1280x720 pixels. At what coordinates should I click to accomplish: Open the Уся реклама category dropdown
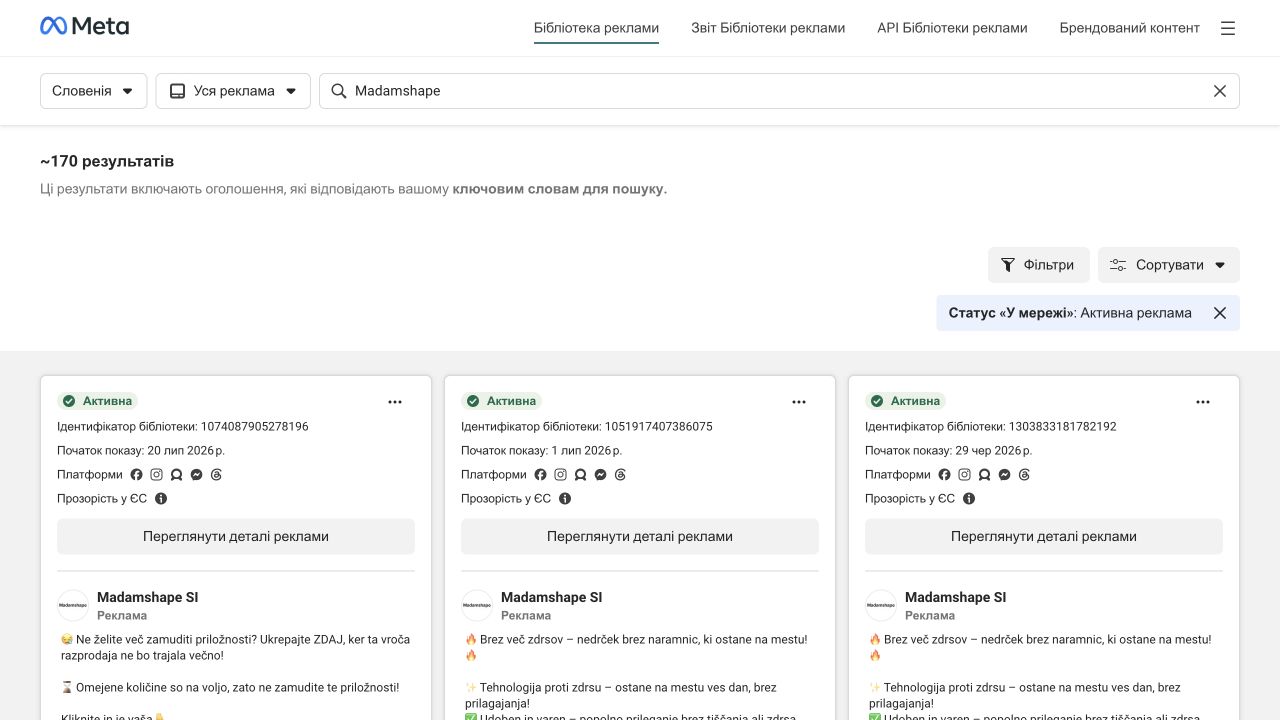tap(233, 91)
